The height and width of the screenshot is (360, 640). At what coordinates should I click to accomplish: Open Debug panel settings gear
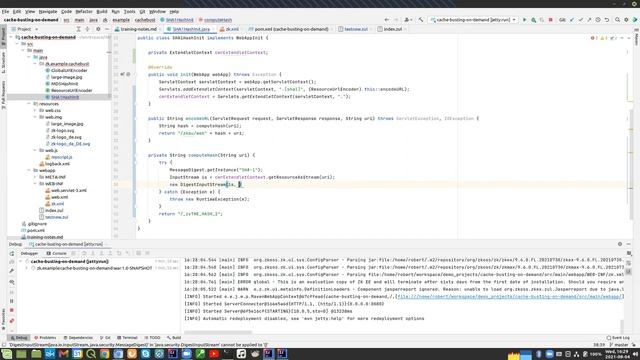620,244
